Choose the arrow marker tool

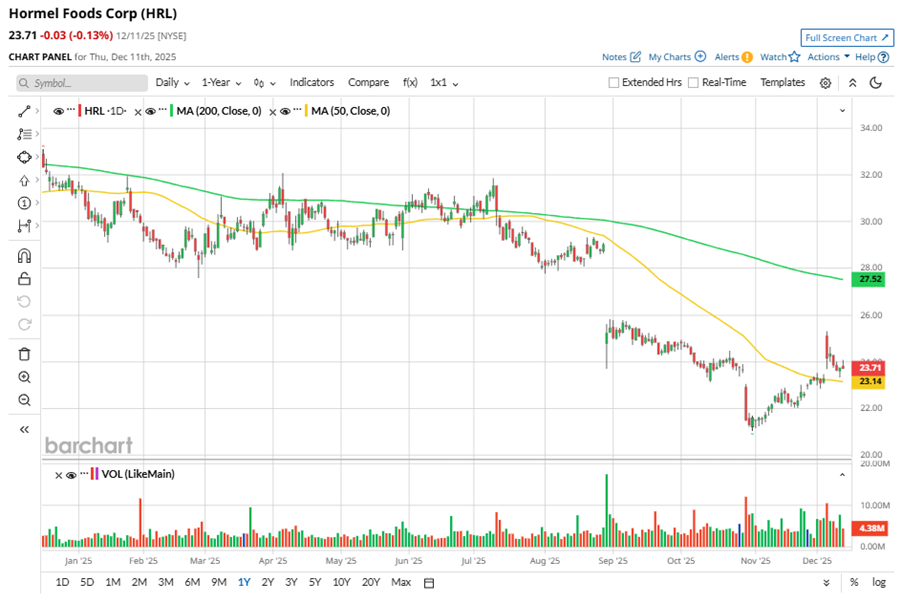(24, 181)
